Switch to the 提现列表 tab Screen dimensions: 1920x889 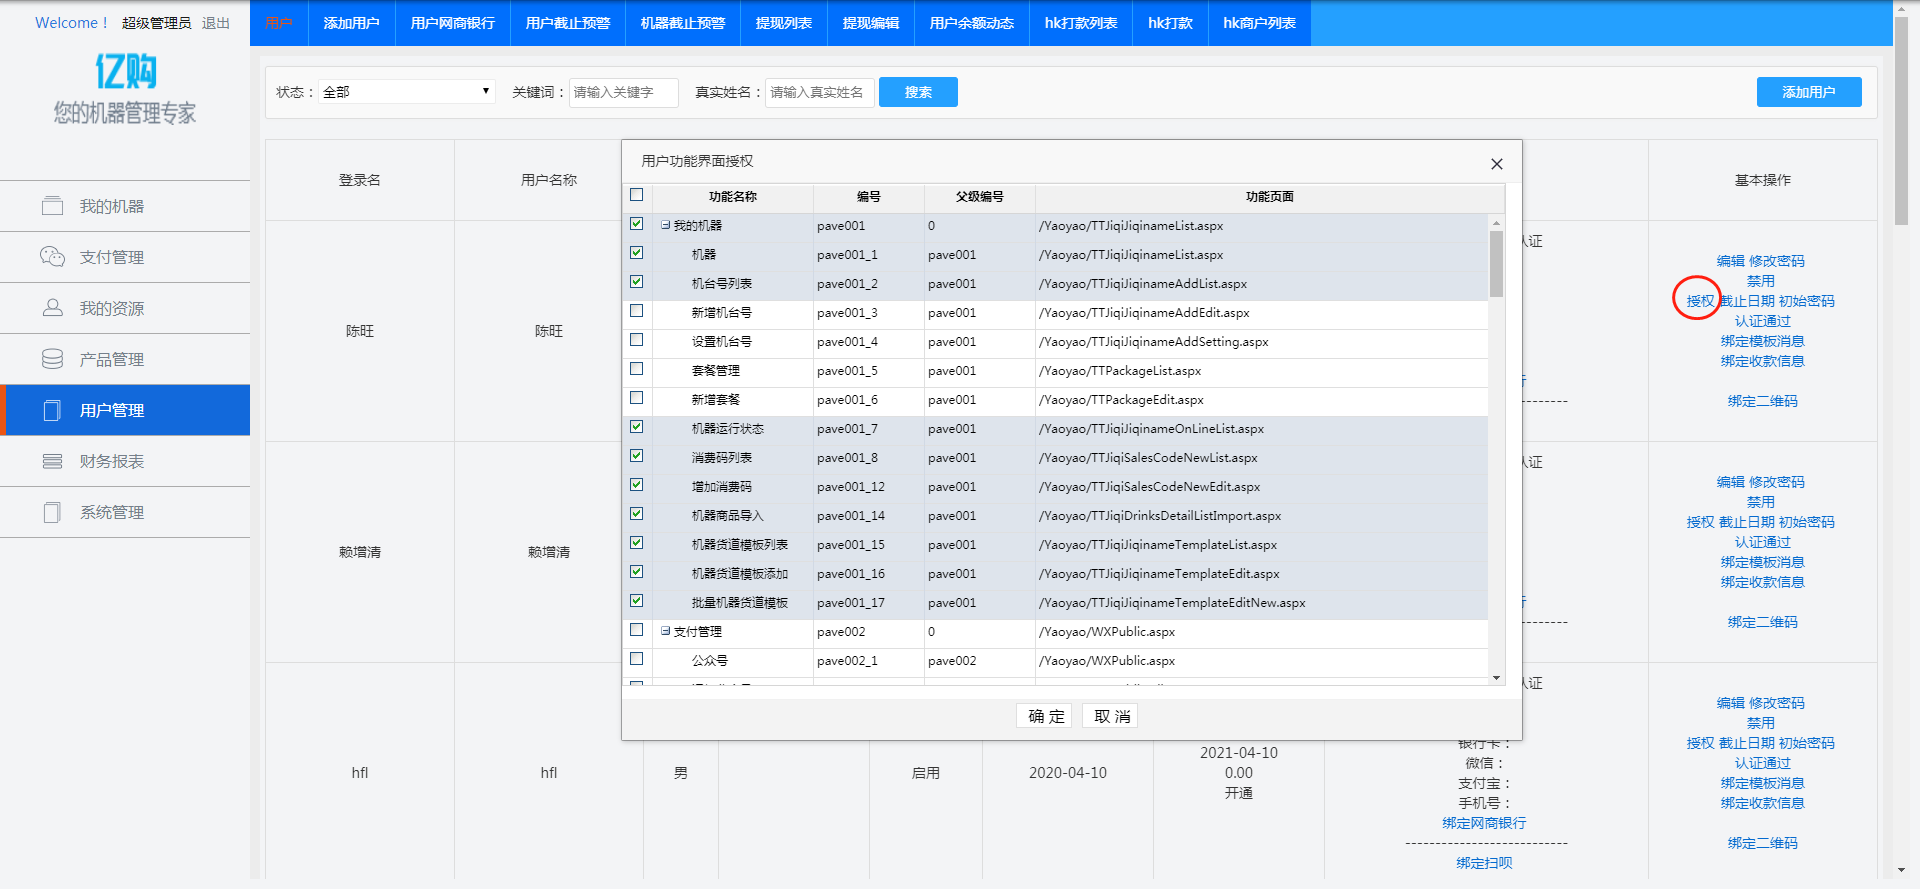point(783,23)
